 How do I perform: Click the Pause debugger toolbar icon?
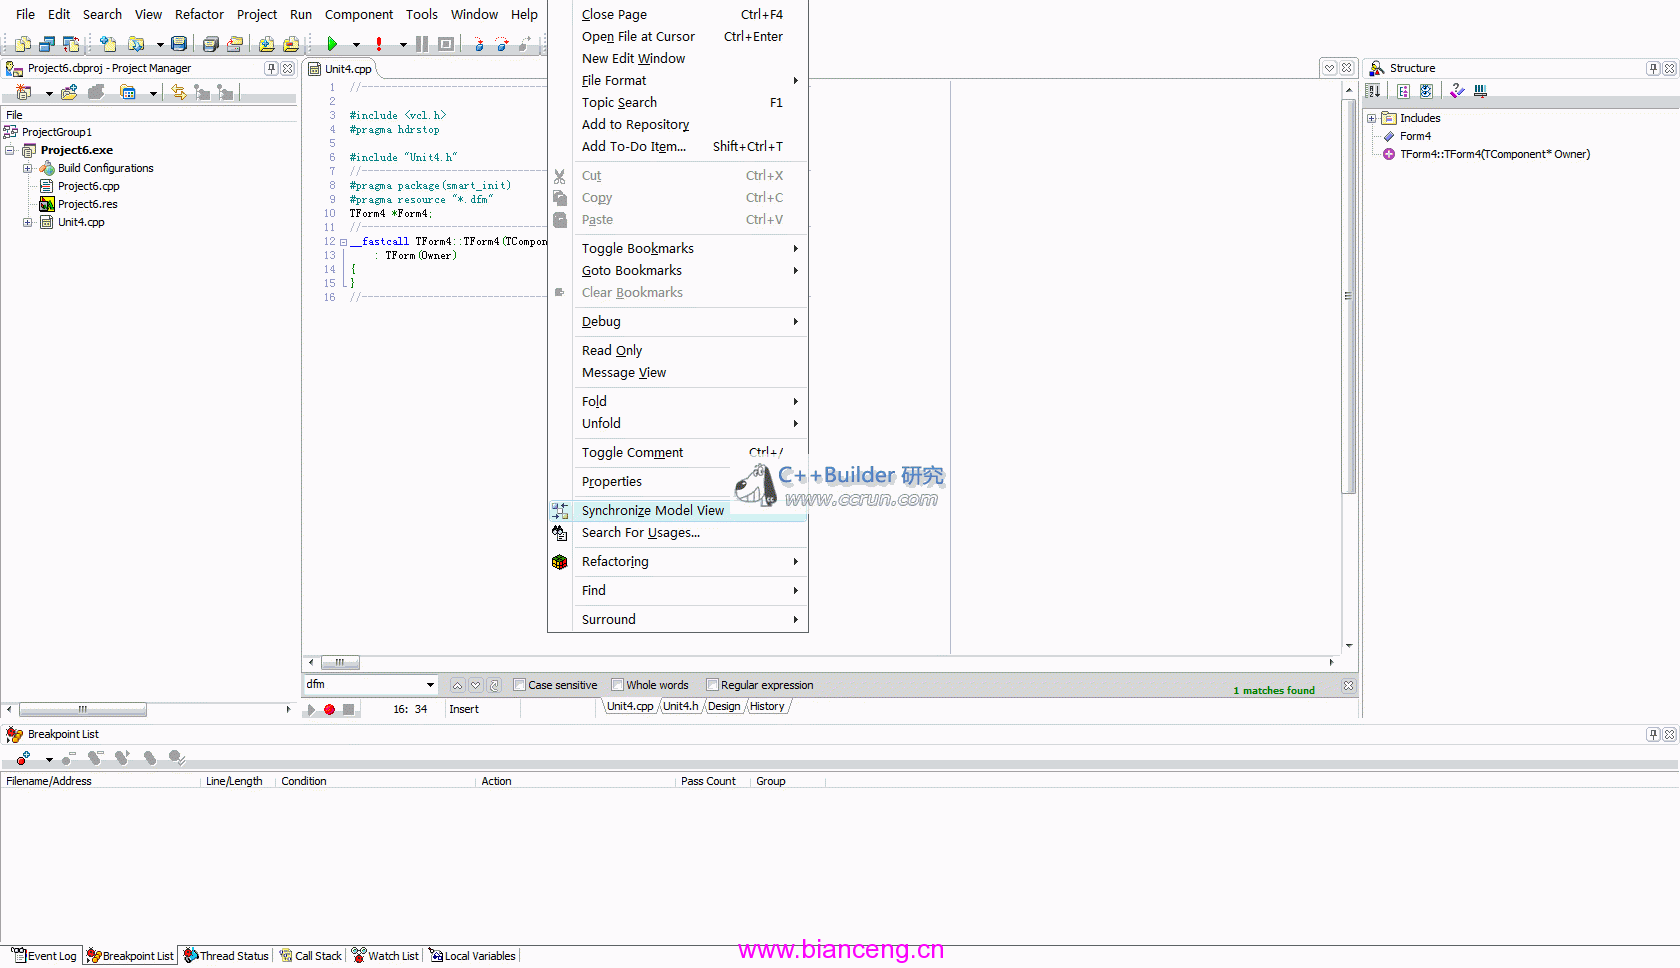(x=422, y=44)
